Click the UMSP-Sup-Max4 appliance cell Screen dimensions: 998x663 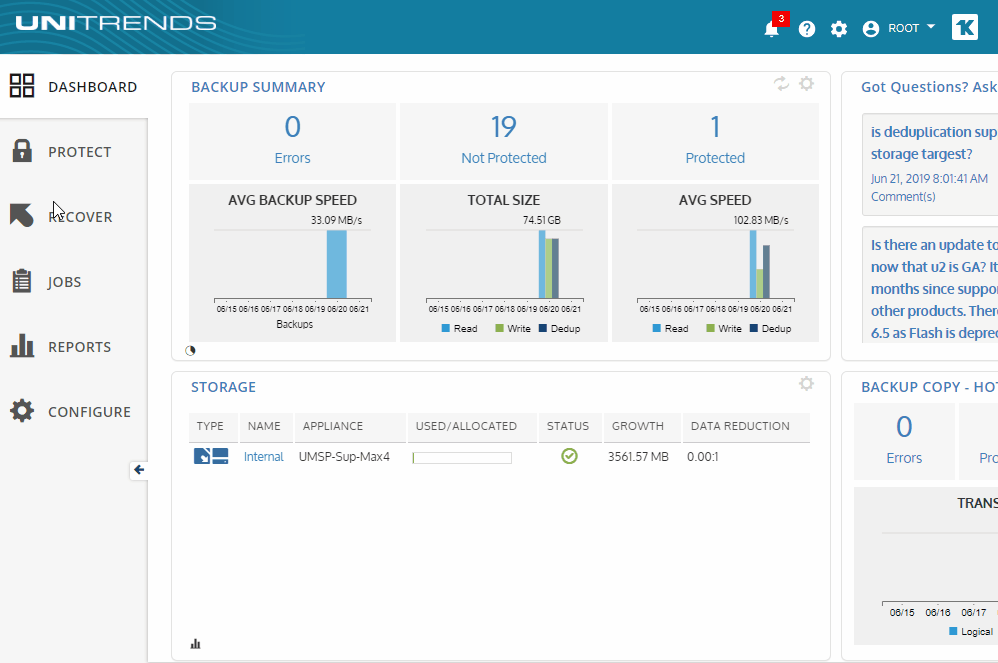344,457
